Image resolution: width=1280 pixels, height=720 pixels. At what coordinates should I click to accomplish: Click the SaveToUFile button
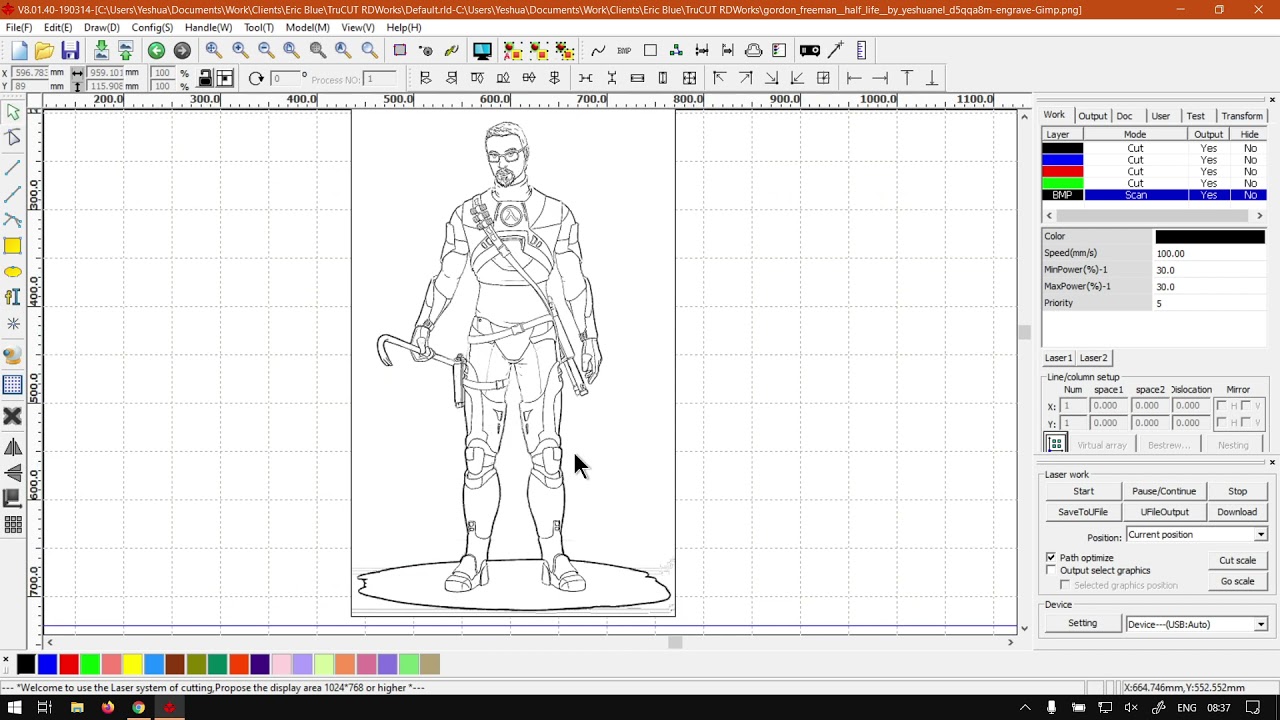tap(1083, 512)
